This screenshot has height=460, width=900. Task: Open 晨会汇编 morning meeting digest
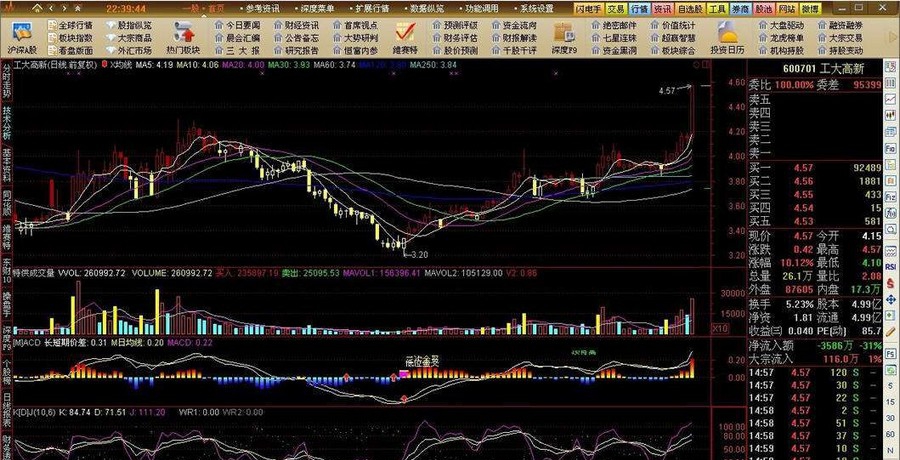[x=237, y=38]
